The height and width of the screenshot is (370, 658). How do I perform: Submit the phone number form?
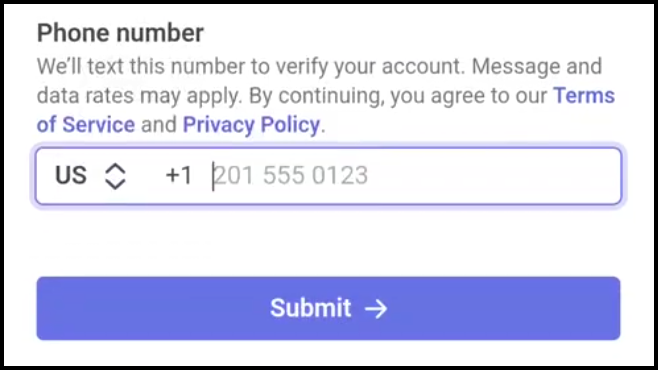point(328,308)
